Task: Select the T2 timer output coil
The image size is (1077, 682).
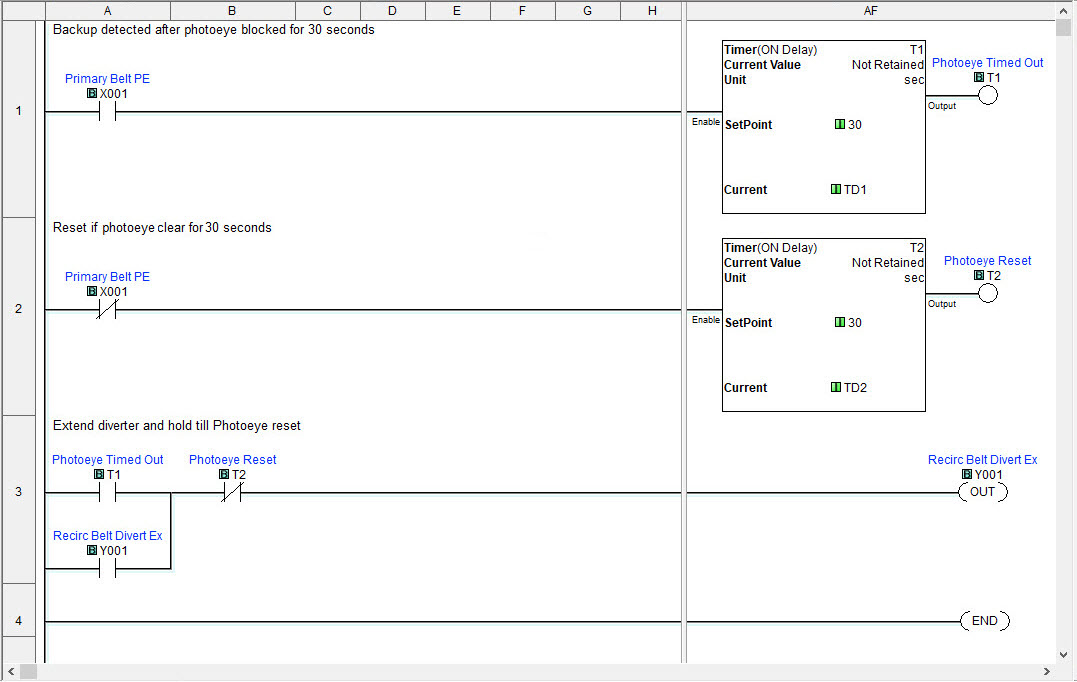Action: point(988,293)
